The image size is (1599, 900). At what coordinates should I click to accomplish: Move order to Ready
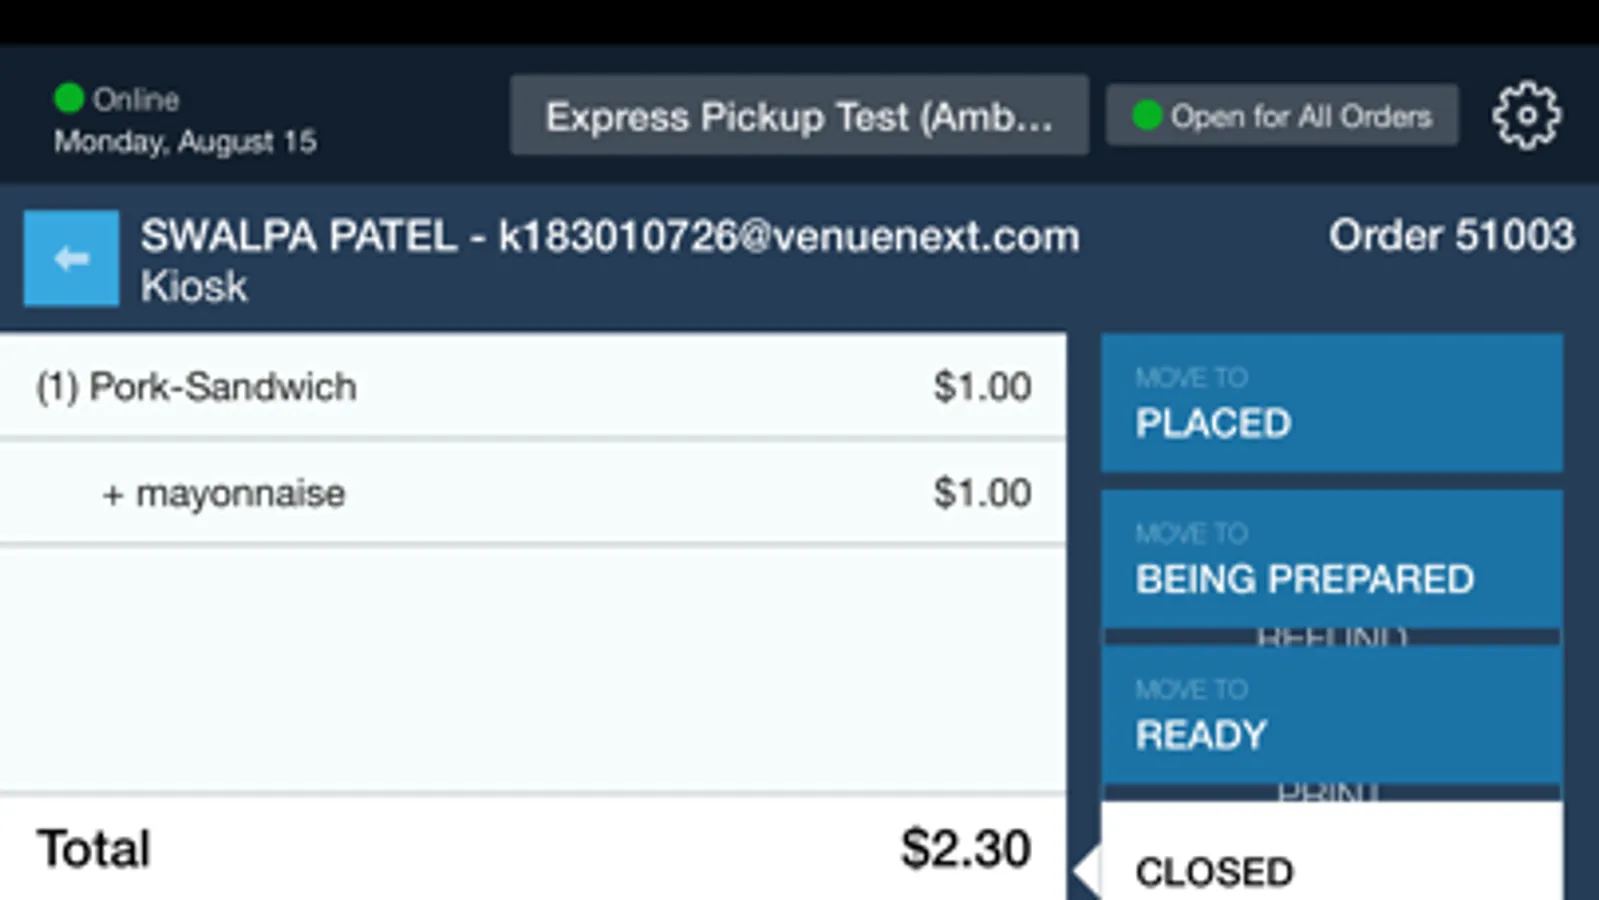click(1331, 714)
